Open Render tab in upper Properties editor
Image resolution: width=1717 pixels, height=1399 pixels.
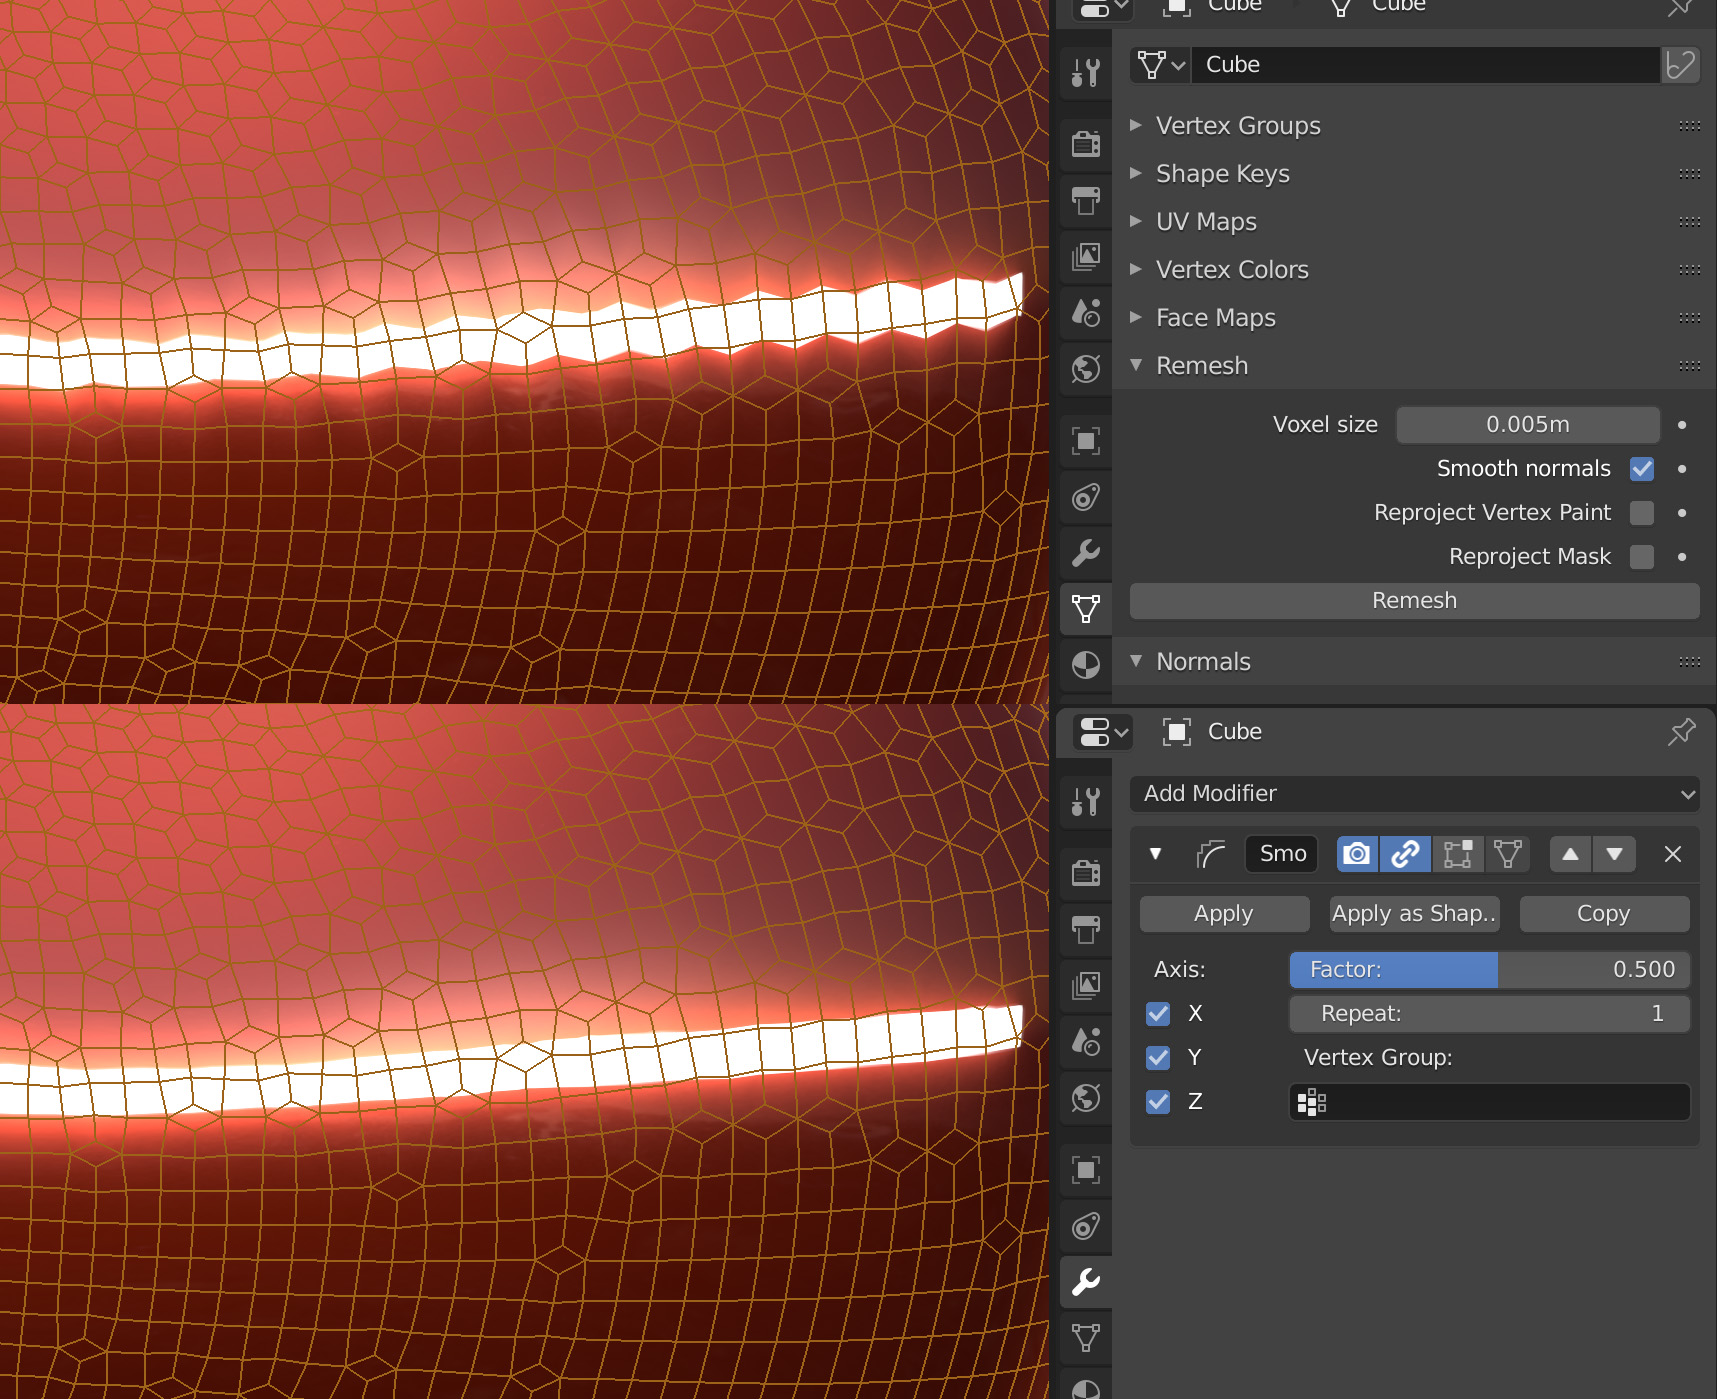[1086, 144]
